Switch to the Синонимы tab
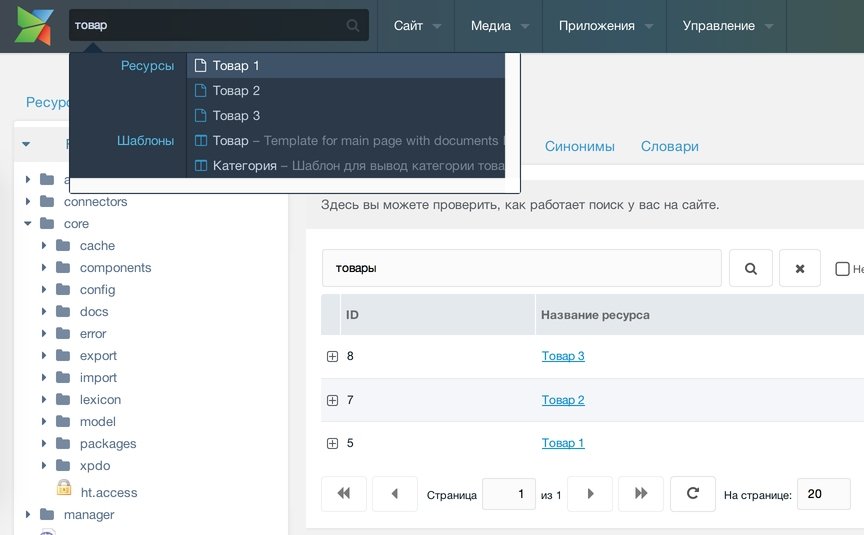 580,146
